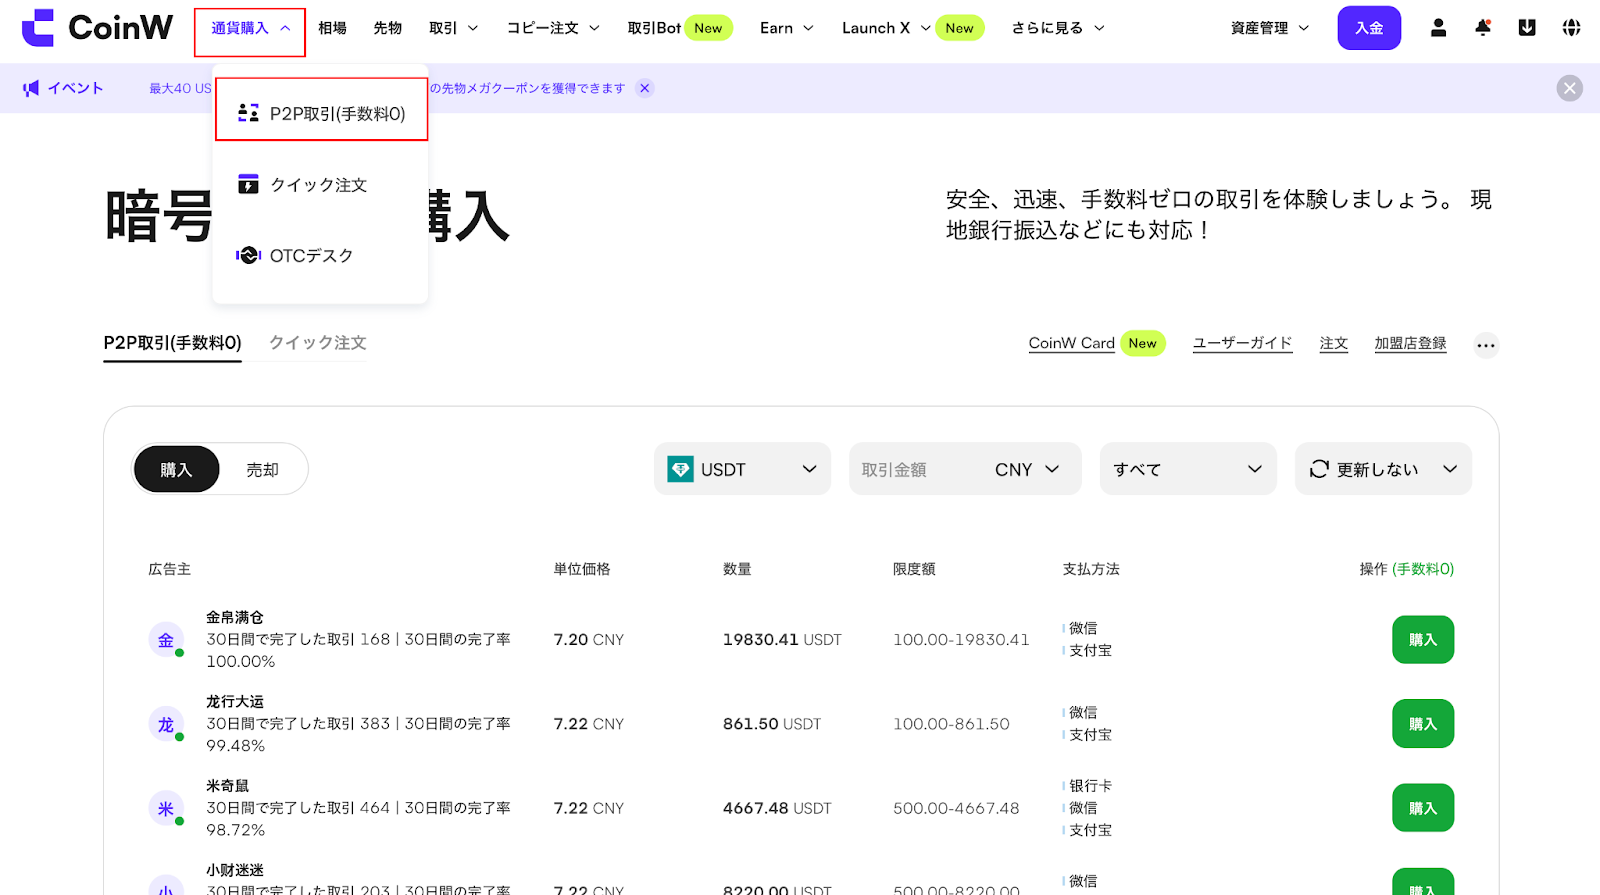The width and height of the screenshot is (1600, 895).
Task: Click 購入 button for 金帛满仓 offer
Action: tap(1423, 640)
